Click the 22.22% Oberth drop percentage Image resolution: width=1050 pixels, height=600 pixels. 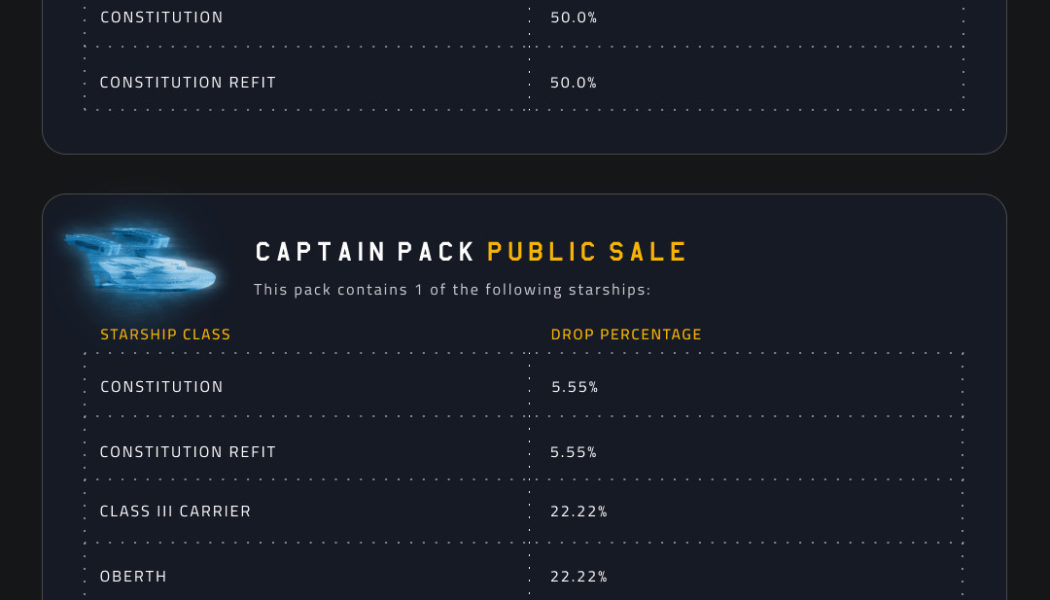(x=579, y=576)
